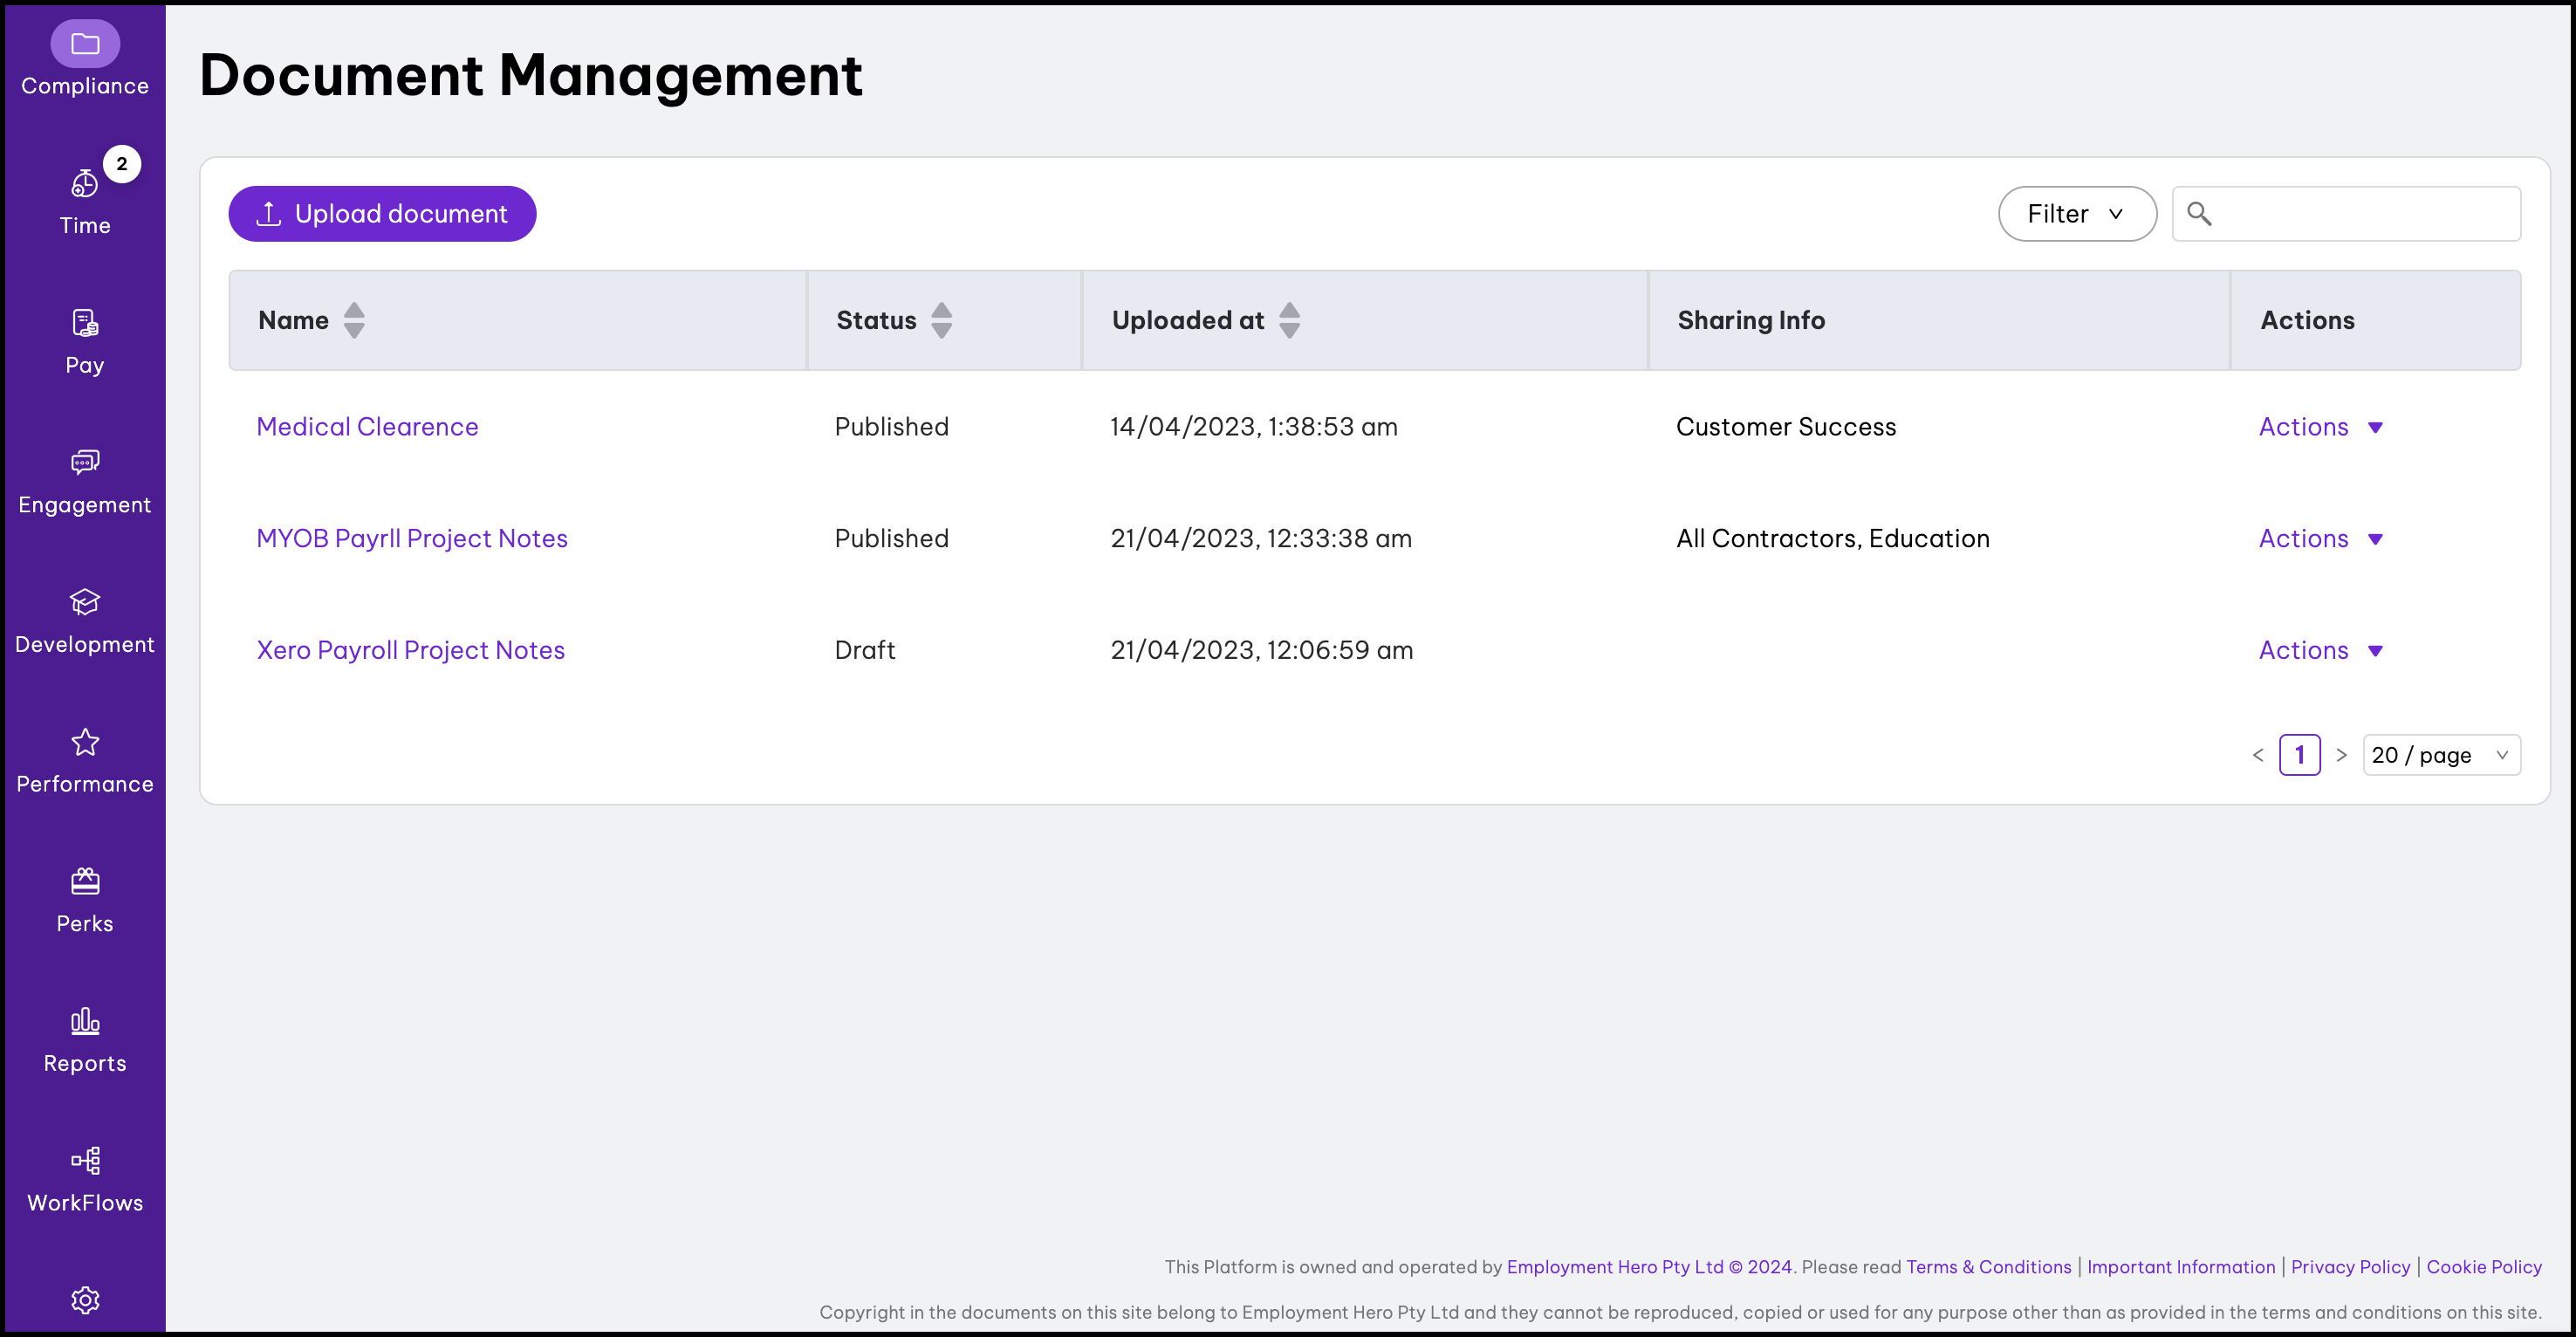Open the MYOB Payrll Project Notes document
2576x1337 pixels.
[412, 538]
